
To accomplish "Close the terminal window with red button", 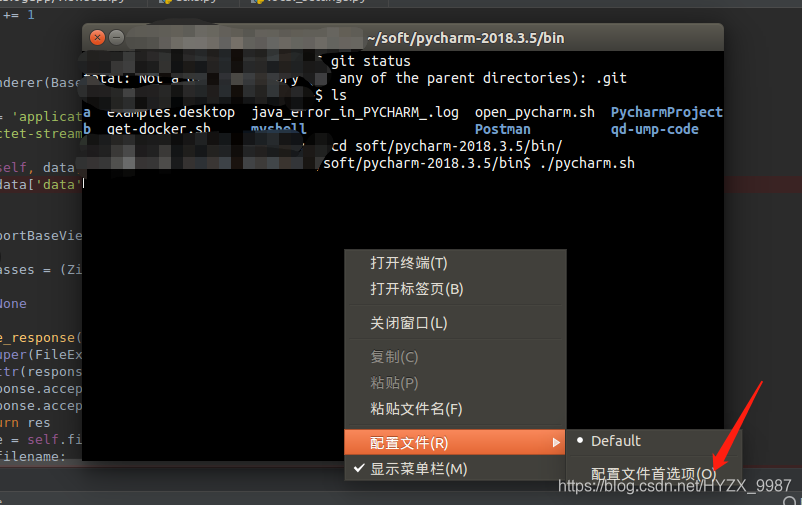I will click(97, 37).
